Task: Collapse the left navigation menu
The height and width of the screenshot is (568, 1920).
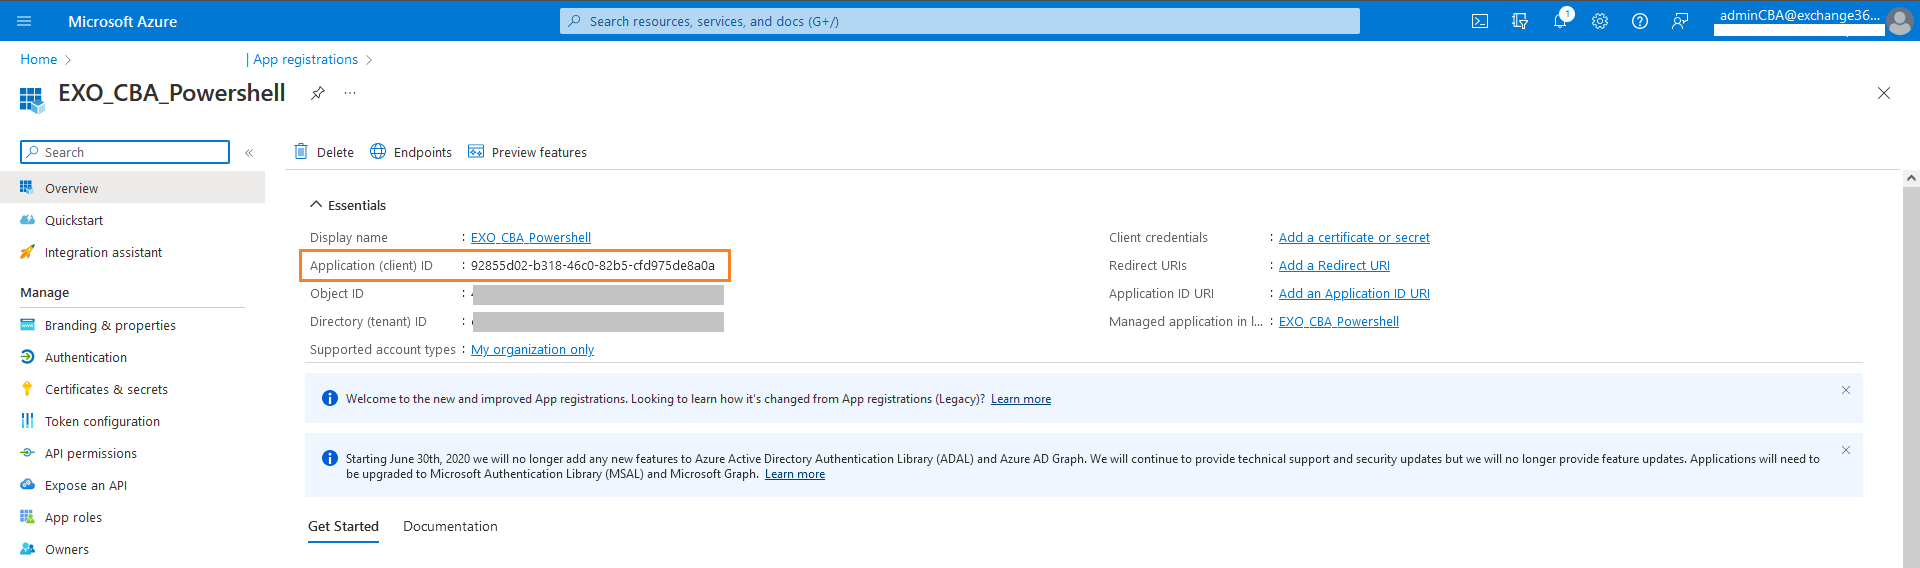Action: 249,153
